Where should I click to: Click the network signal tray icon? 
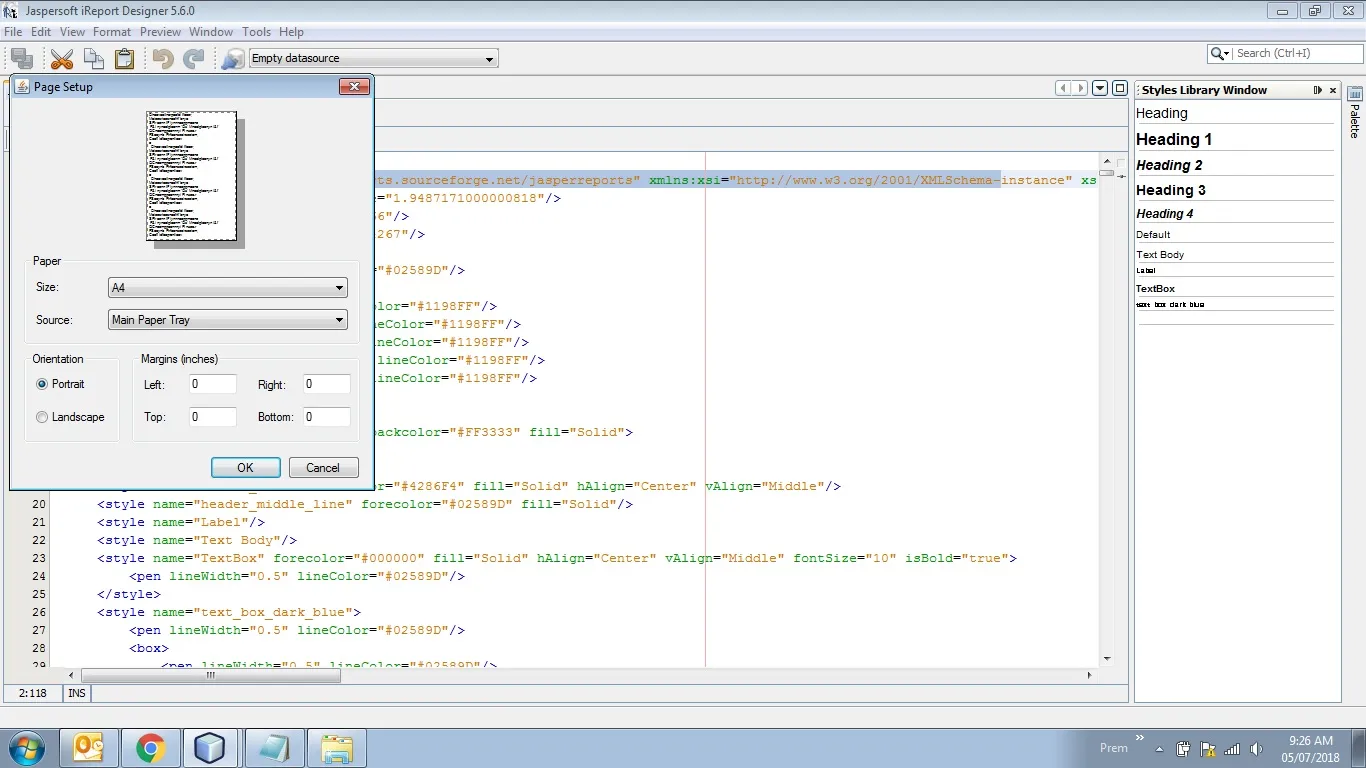tap(1233, 748)
